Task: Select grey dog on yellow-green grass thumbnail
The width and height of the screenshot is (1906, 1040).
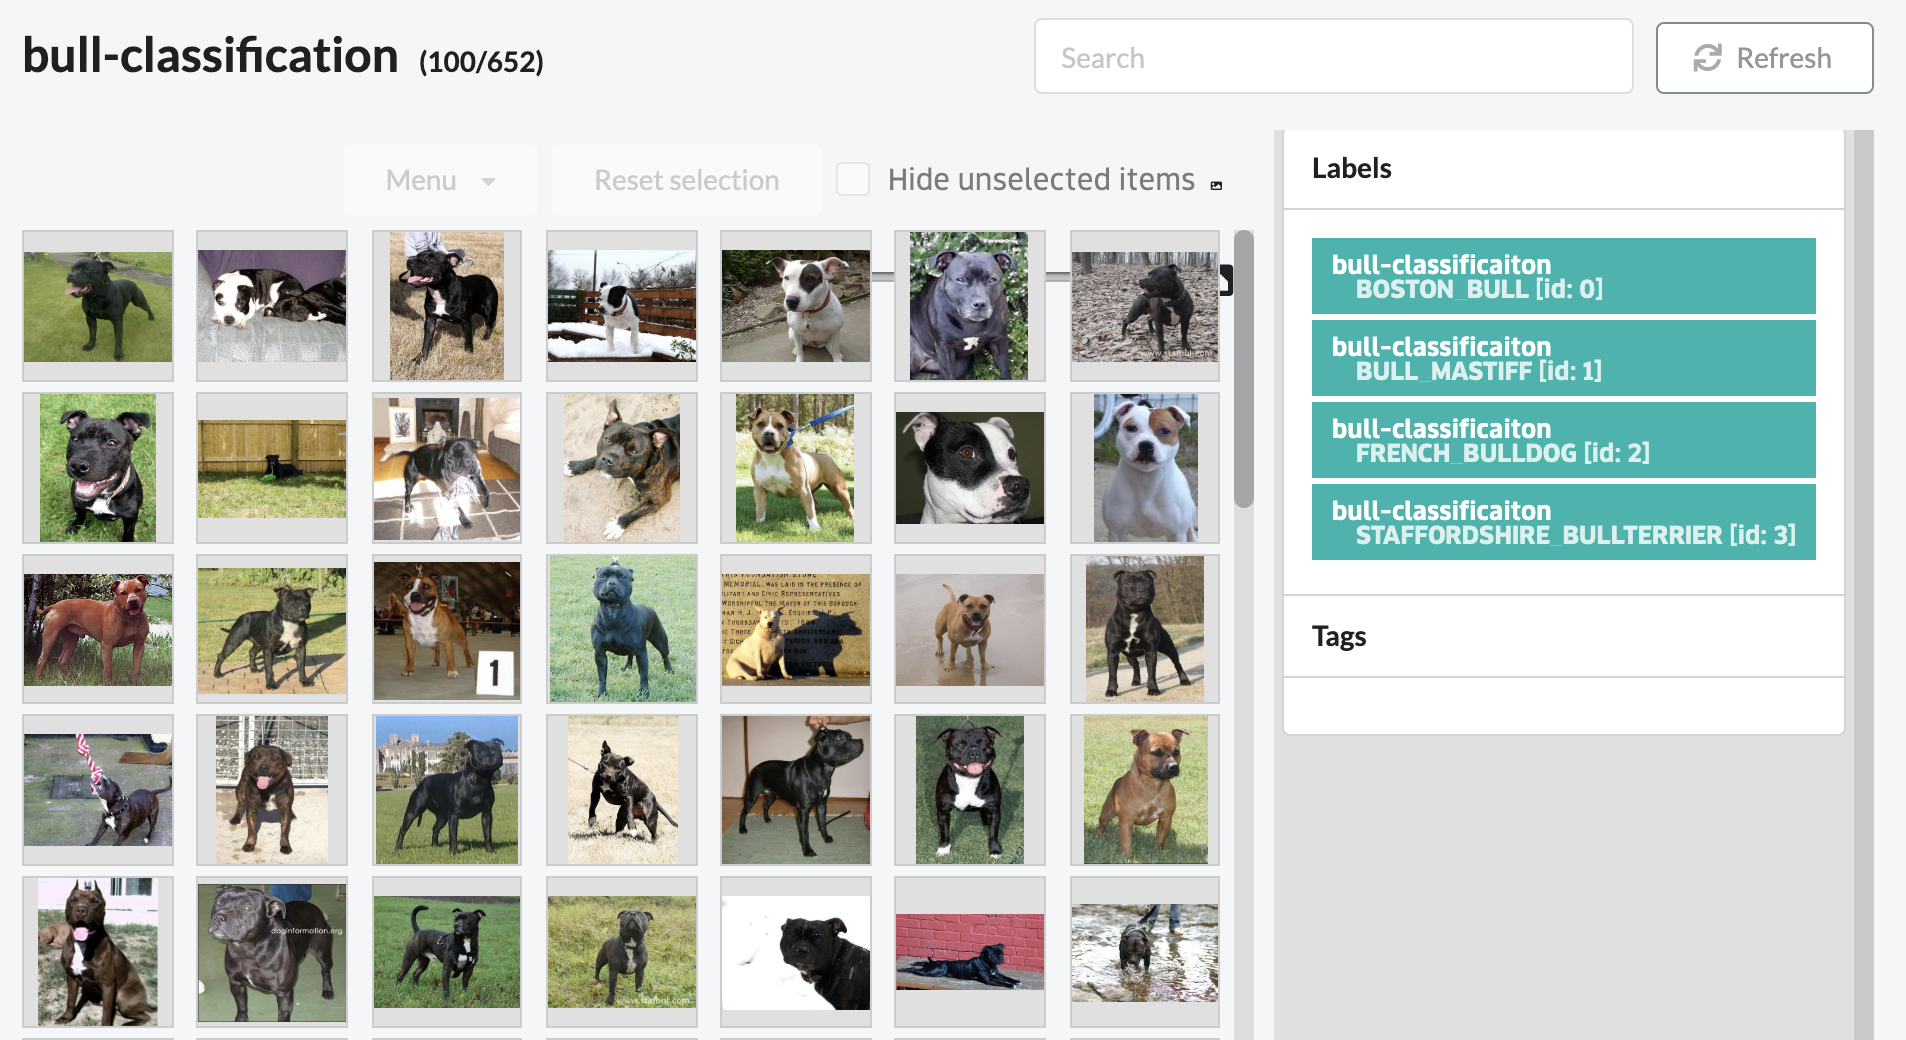Action: tap(622, 952)
